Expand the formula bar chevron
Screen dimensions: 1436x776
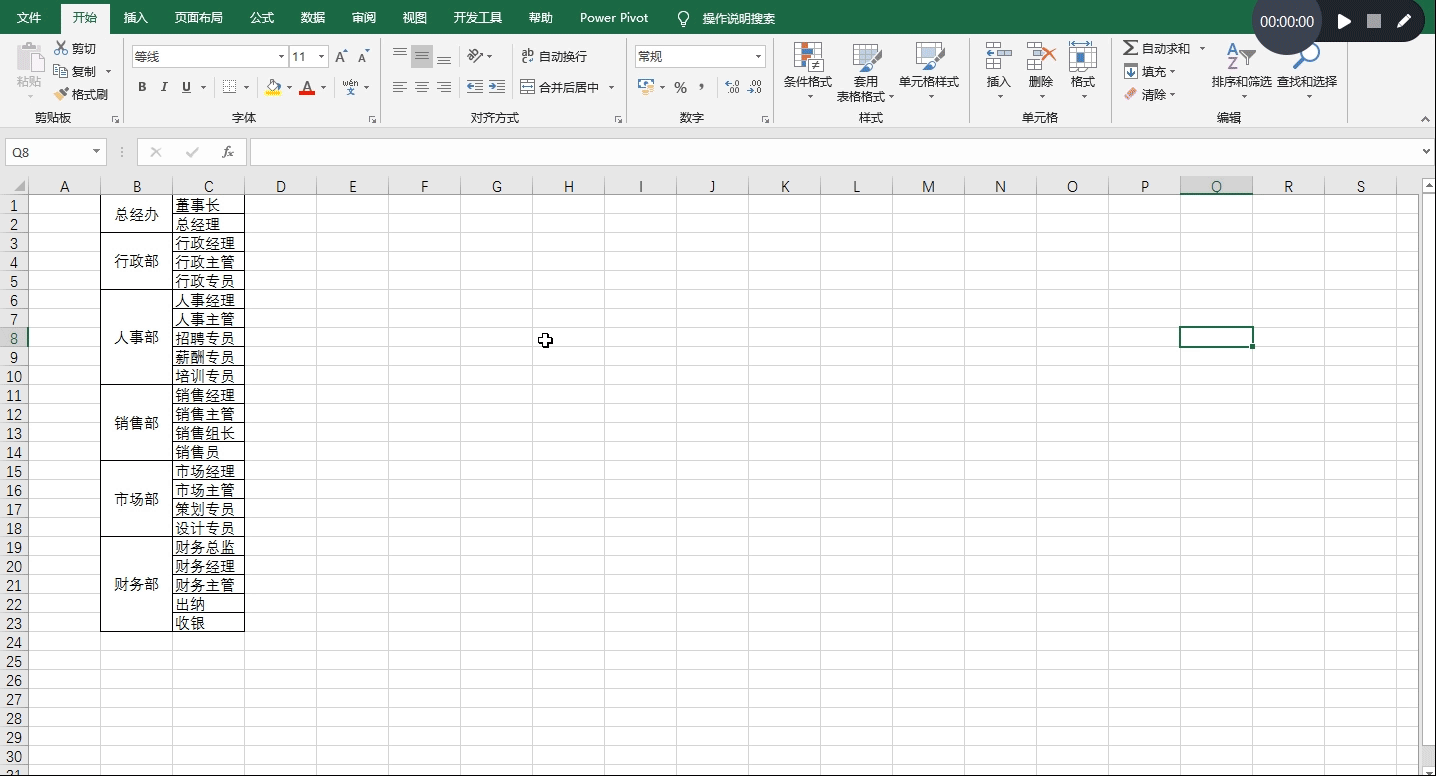pos(1426,152)
